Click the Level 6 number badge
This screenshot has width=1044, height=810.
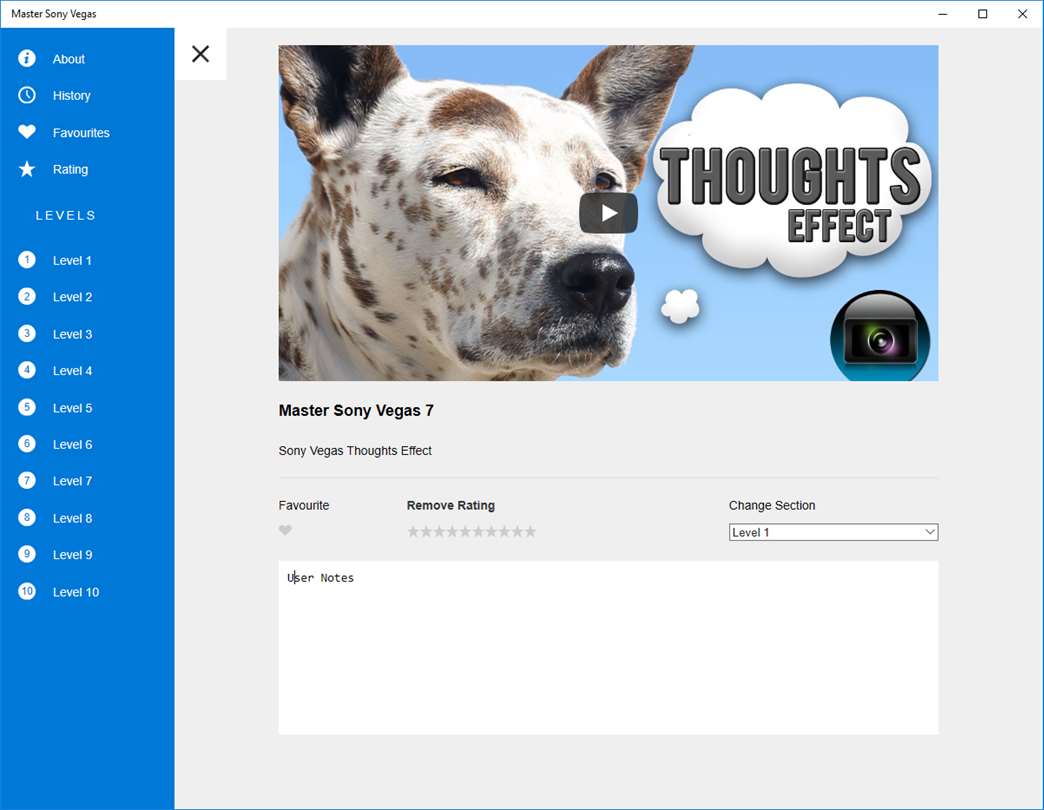[27, 444]
